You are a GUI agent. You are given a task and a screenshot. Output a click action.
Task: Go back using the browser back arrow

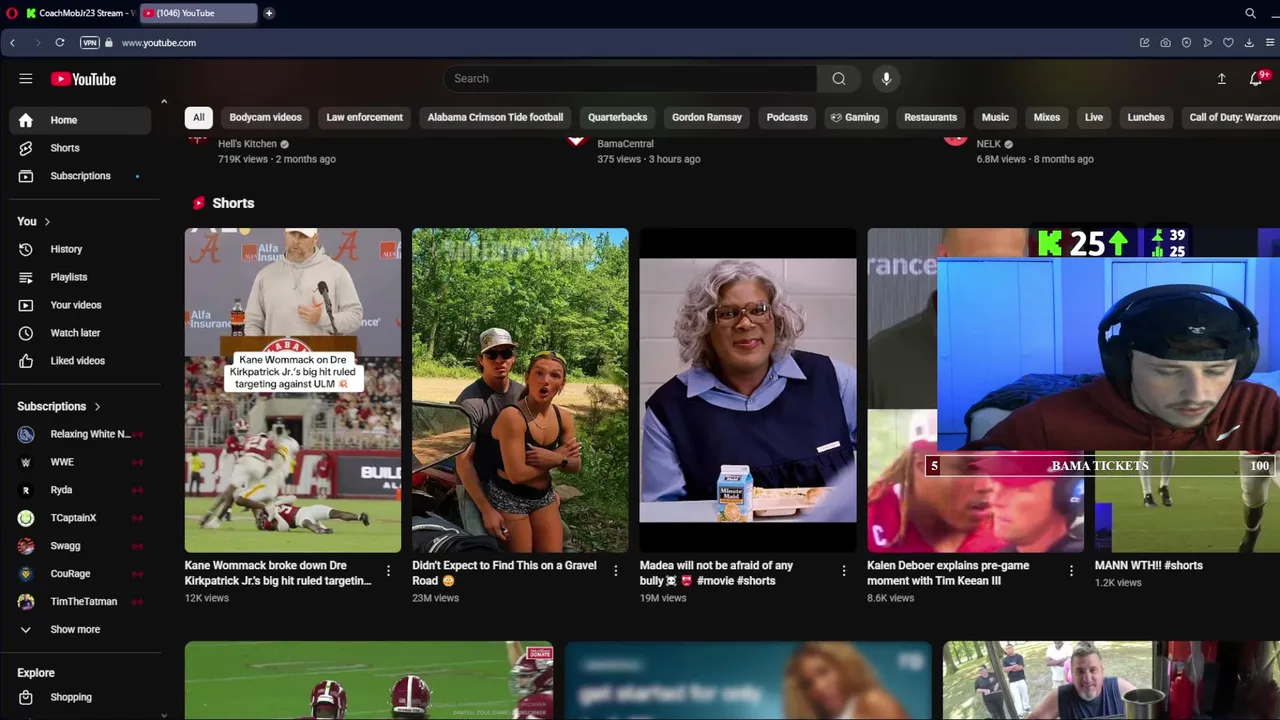(12, 43)
